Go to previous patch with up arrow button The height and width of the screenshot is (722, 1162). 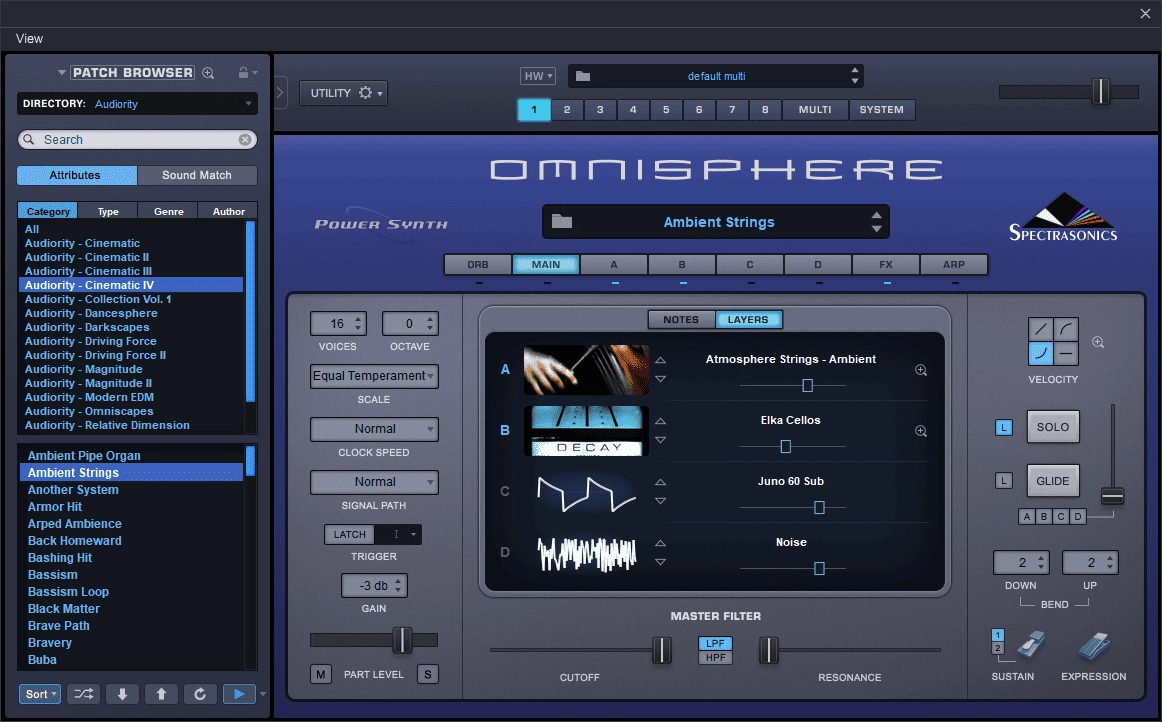click(x=161, y=694)
